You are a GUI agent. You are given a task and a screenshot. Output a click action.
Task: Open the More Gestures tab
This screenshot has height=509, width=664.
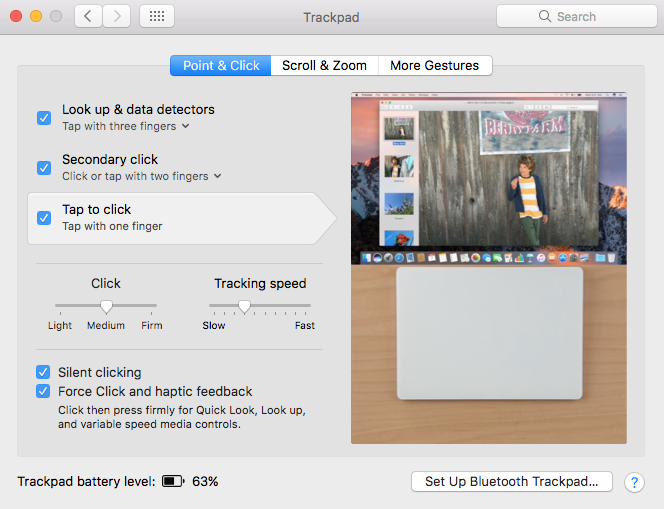click(434, 65)
